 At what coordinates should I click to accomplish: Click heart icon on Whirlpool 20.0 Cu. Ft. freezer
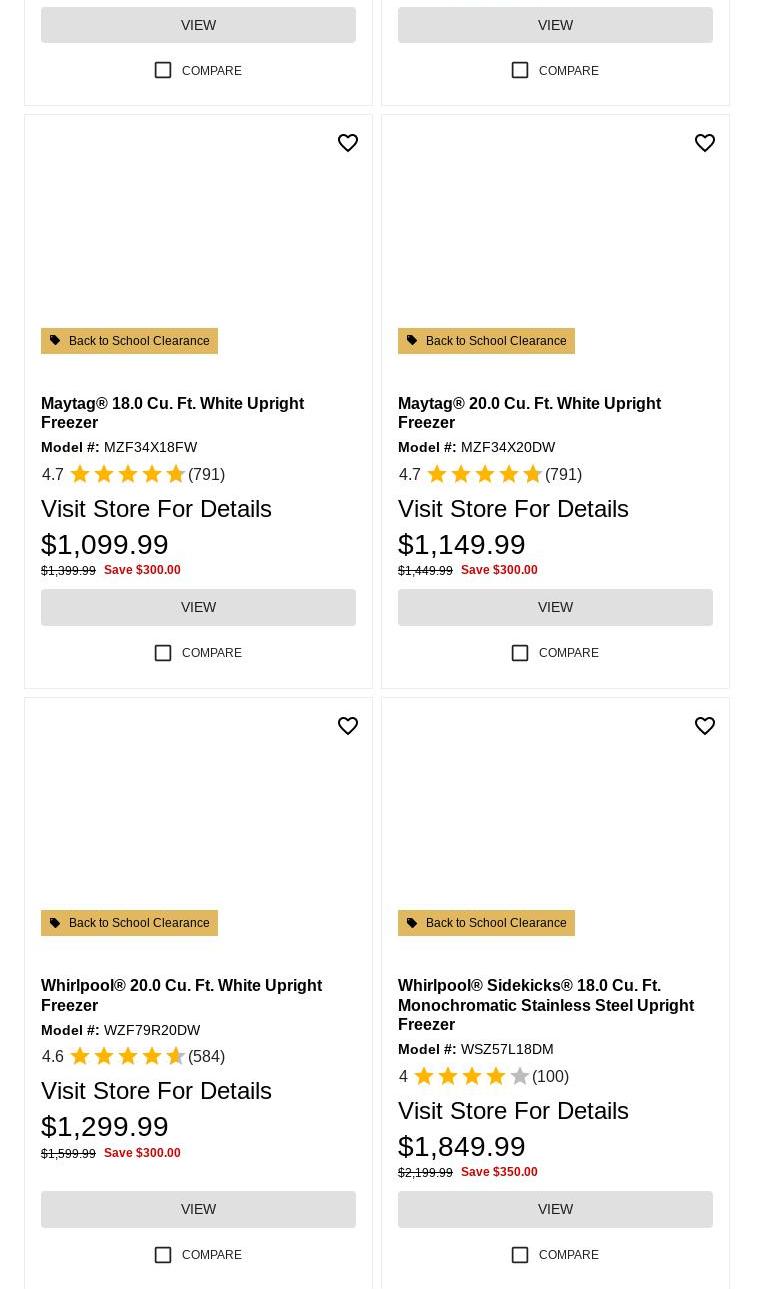pos(348,726)
